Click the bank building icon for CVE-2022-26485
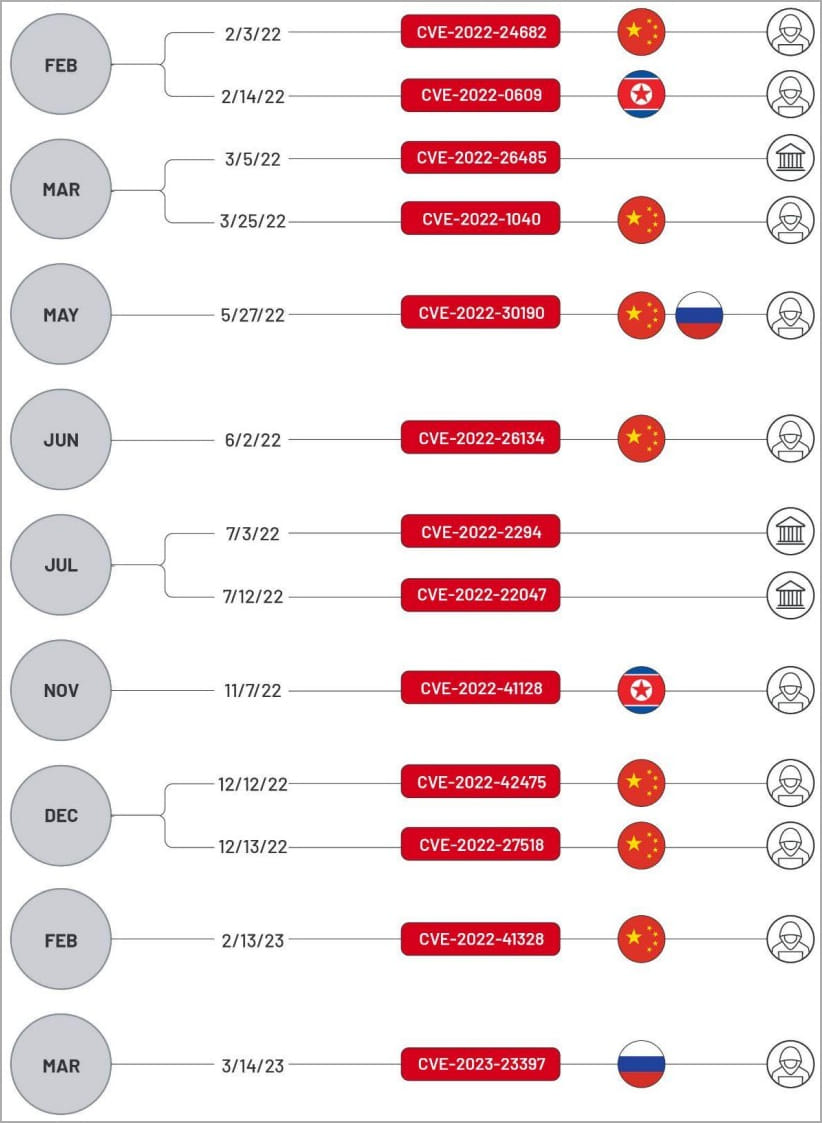 [790, 159]
